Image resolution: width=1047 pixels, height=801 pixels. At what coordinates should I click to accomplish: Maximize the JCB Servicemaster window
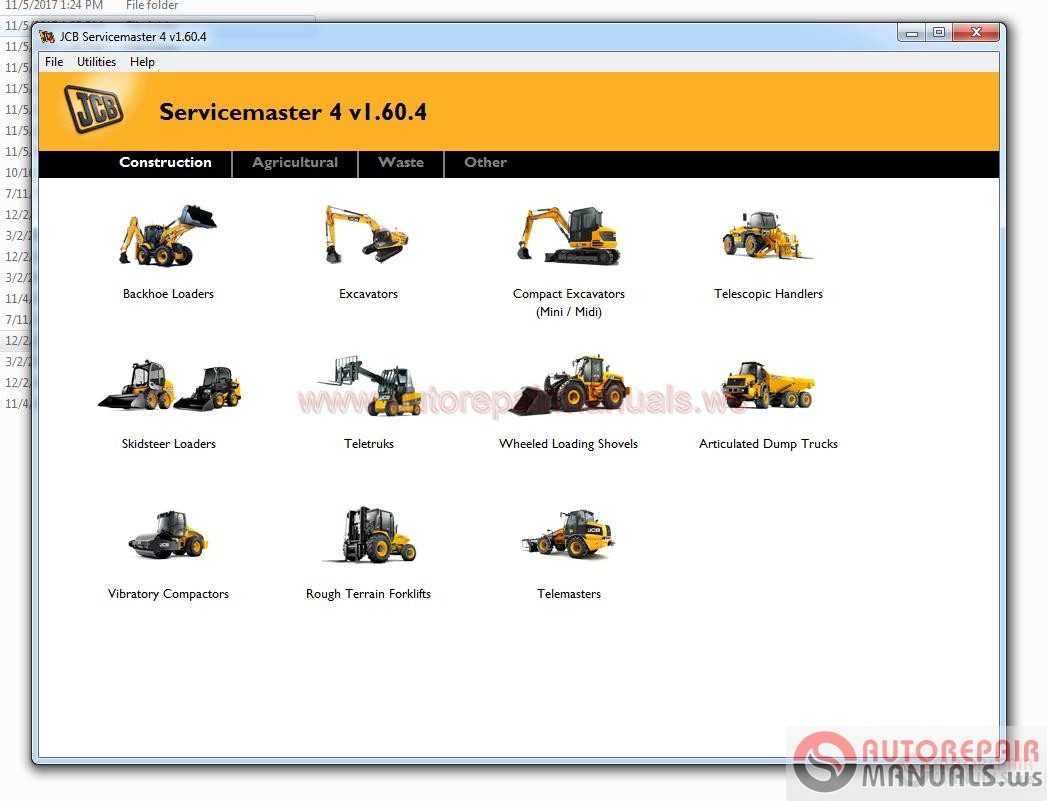point(939,33)
